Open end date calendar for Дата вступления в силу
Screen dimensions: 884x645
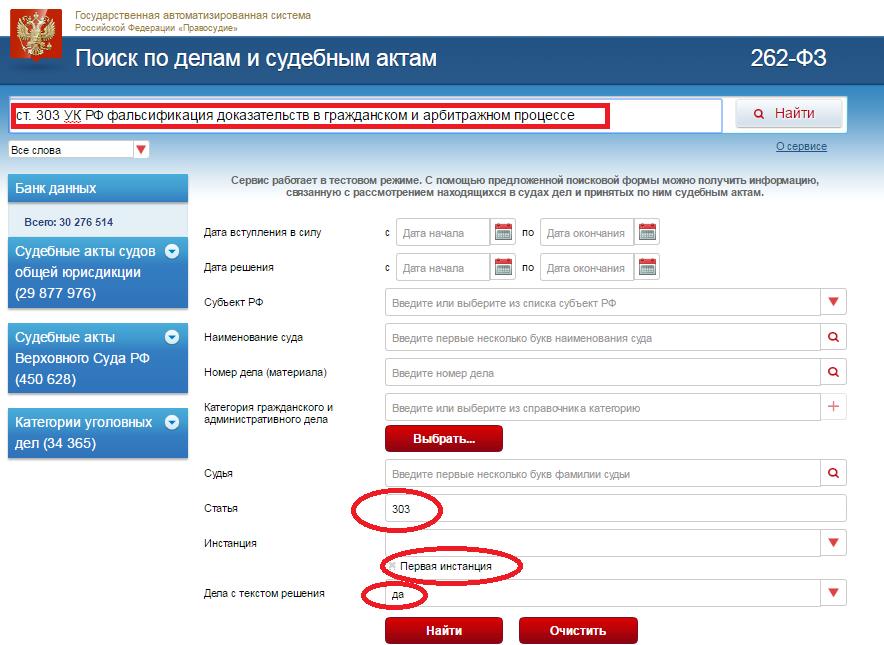point(647,232)
